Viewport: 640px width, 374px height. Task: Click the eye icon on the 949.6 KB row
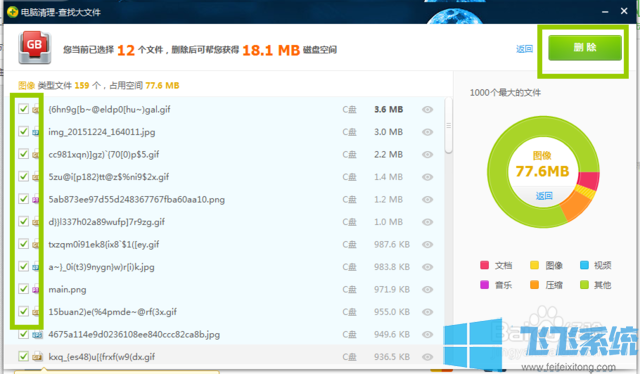pyautogui.click(x=427, y=334)
